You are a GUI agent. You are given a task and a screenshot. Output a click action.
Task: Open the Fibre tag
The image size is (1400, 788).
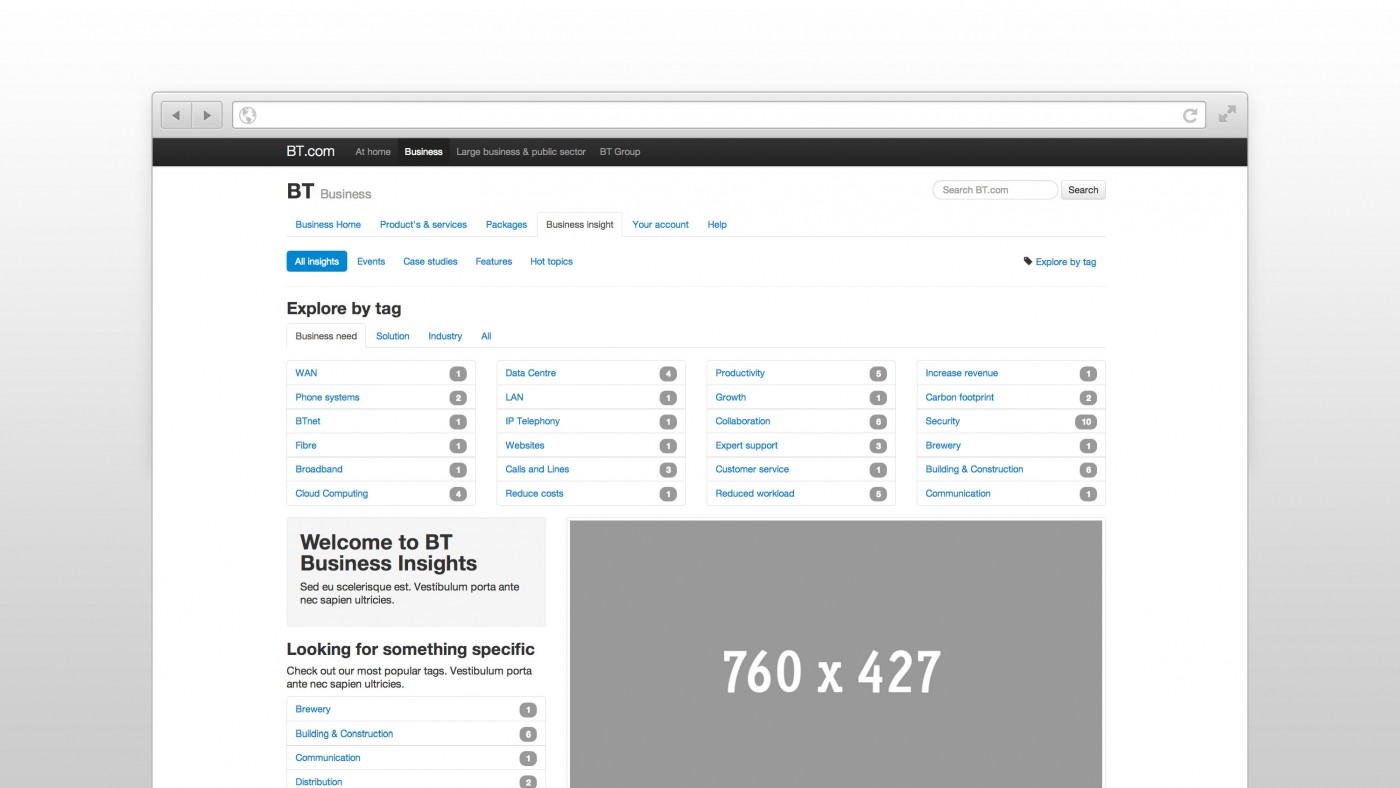(x=306, y=445)
